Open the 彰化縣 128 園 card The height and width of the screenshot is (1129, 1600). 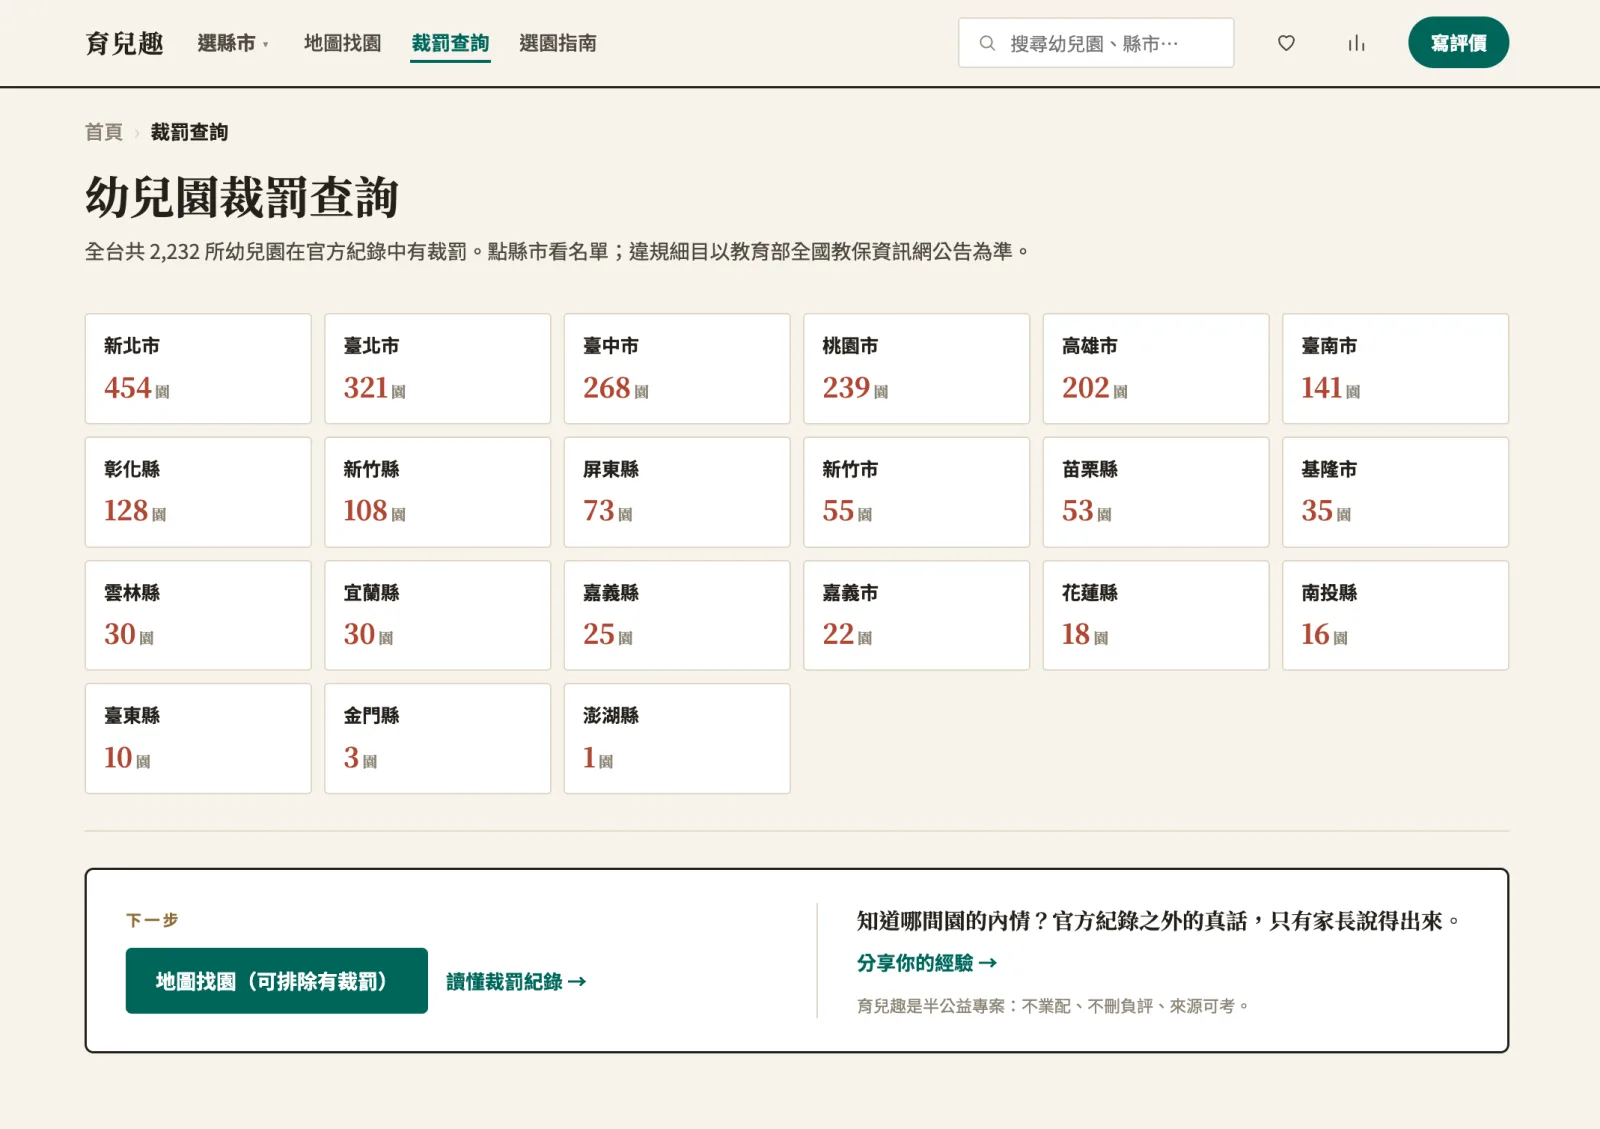pos(198,492)
